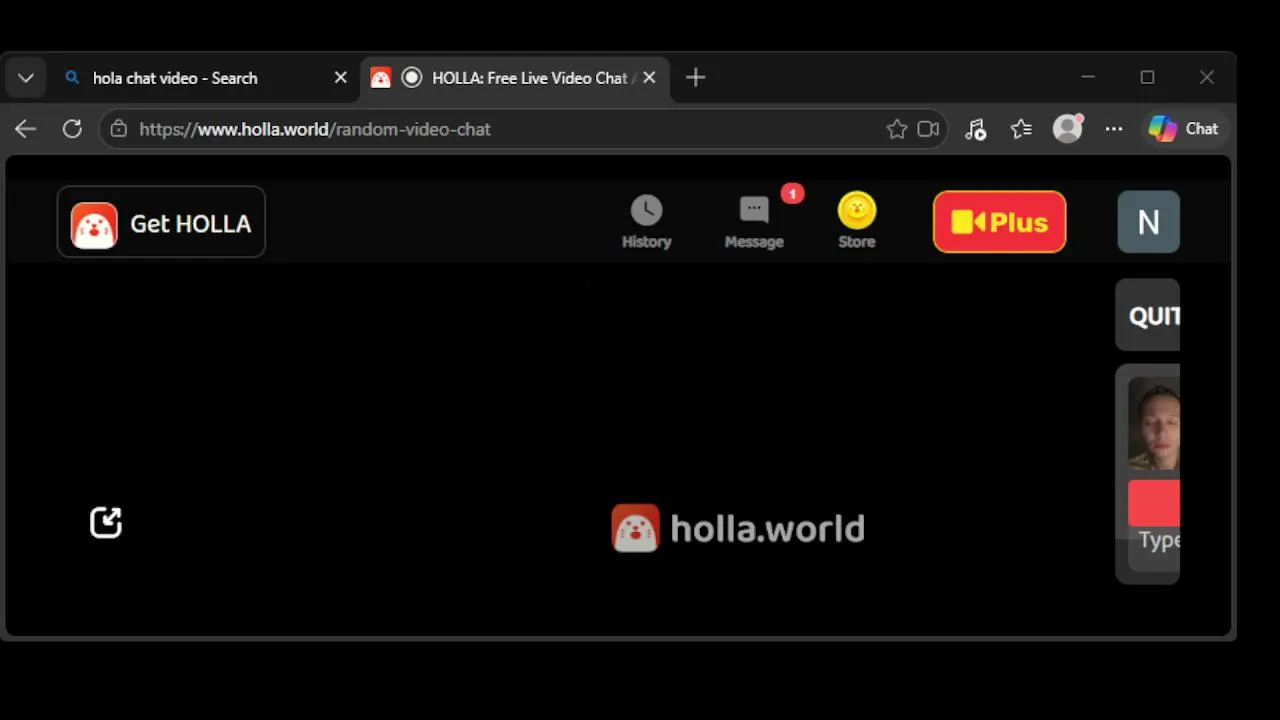
Task: Open a new browser tab
Action: pyautogui.click(x=696, y=78)
